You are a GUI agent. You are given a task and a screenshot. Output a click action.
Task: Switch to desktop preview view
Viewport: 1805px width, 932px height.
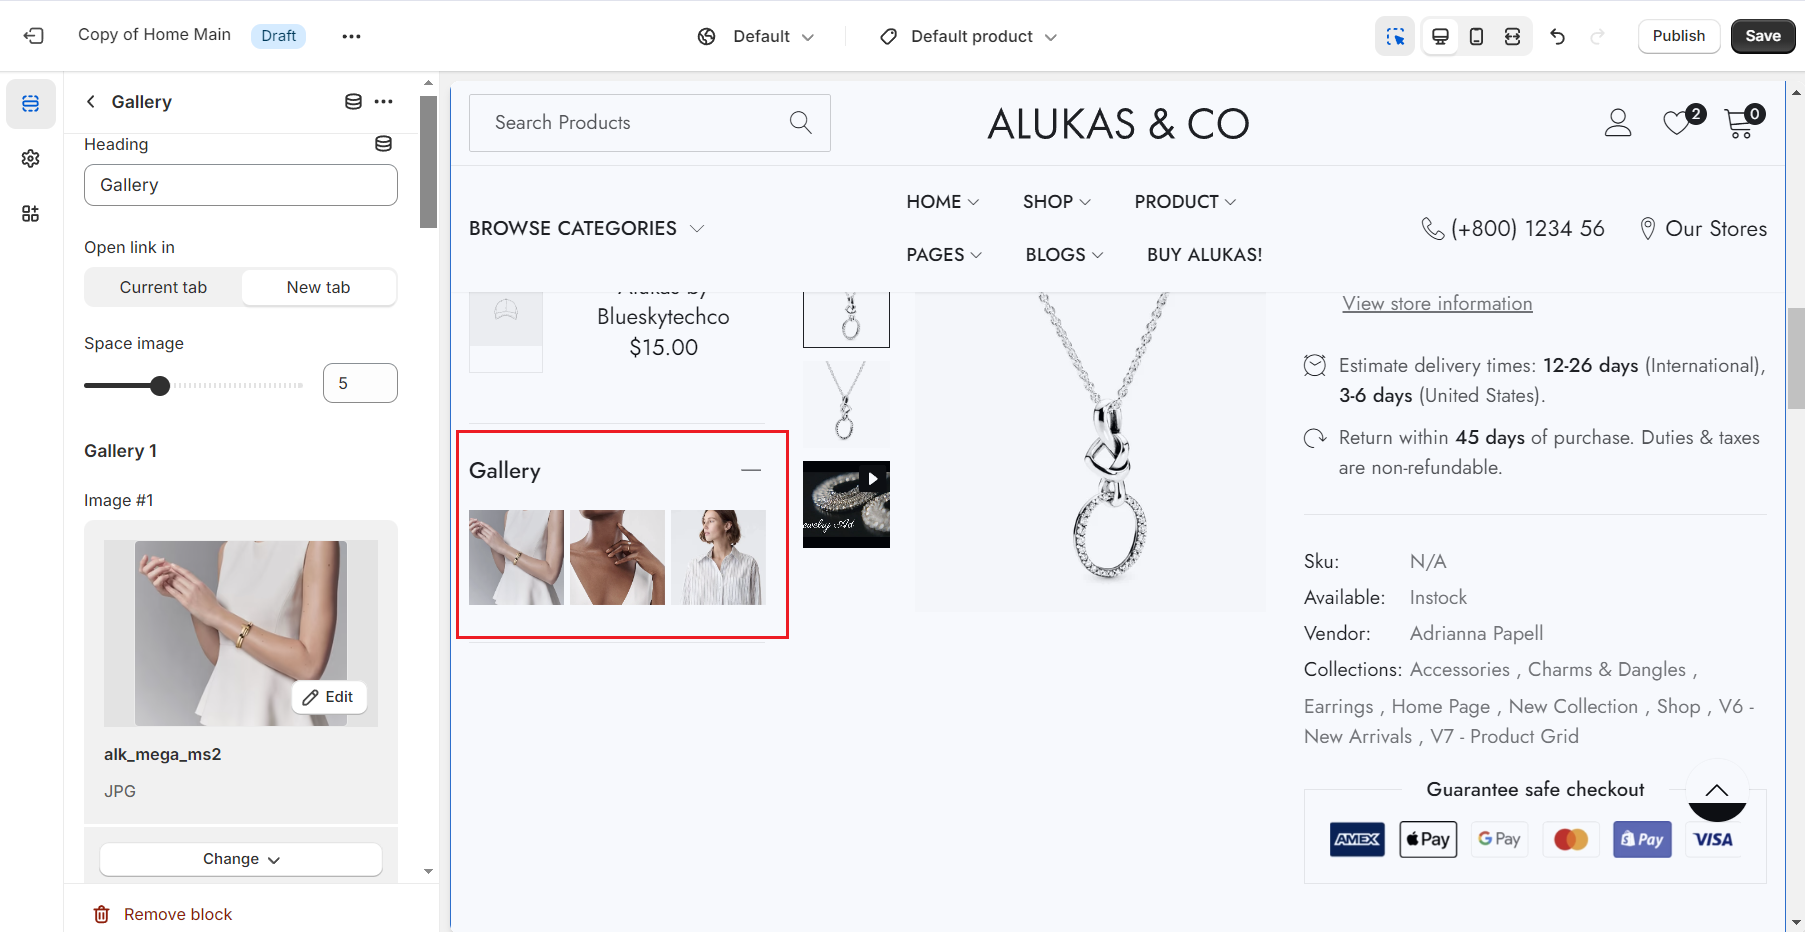click(x=1440, y=36)
